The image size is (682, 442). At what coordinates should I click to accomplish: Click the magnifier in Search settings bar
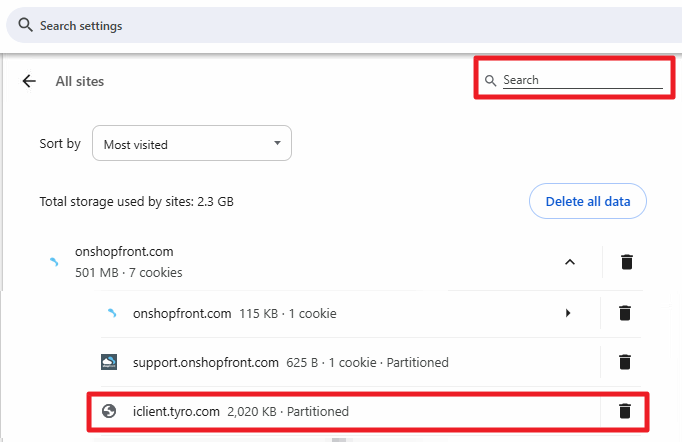coord(25,25)
